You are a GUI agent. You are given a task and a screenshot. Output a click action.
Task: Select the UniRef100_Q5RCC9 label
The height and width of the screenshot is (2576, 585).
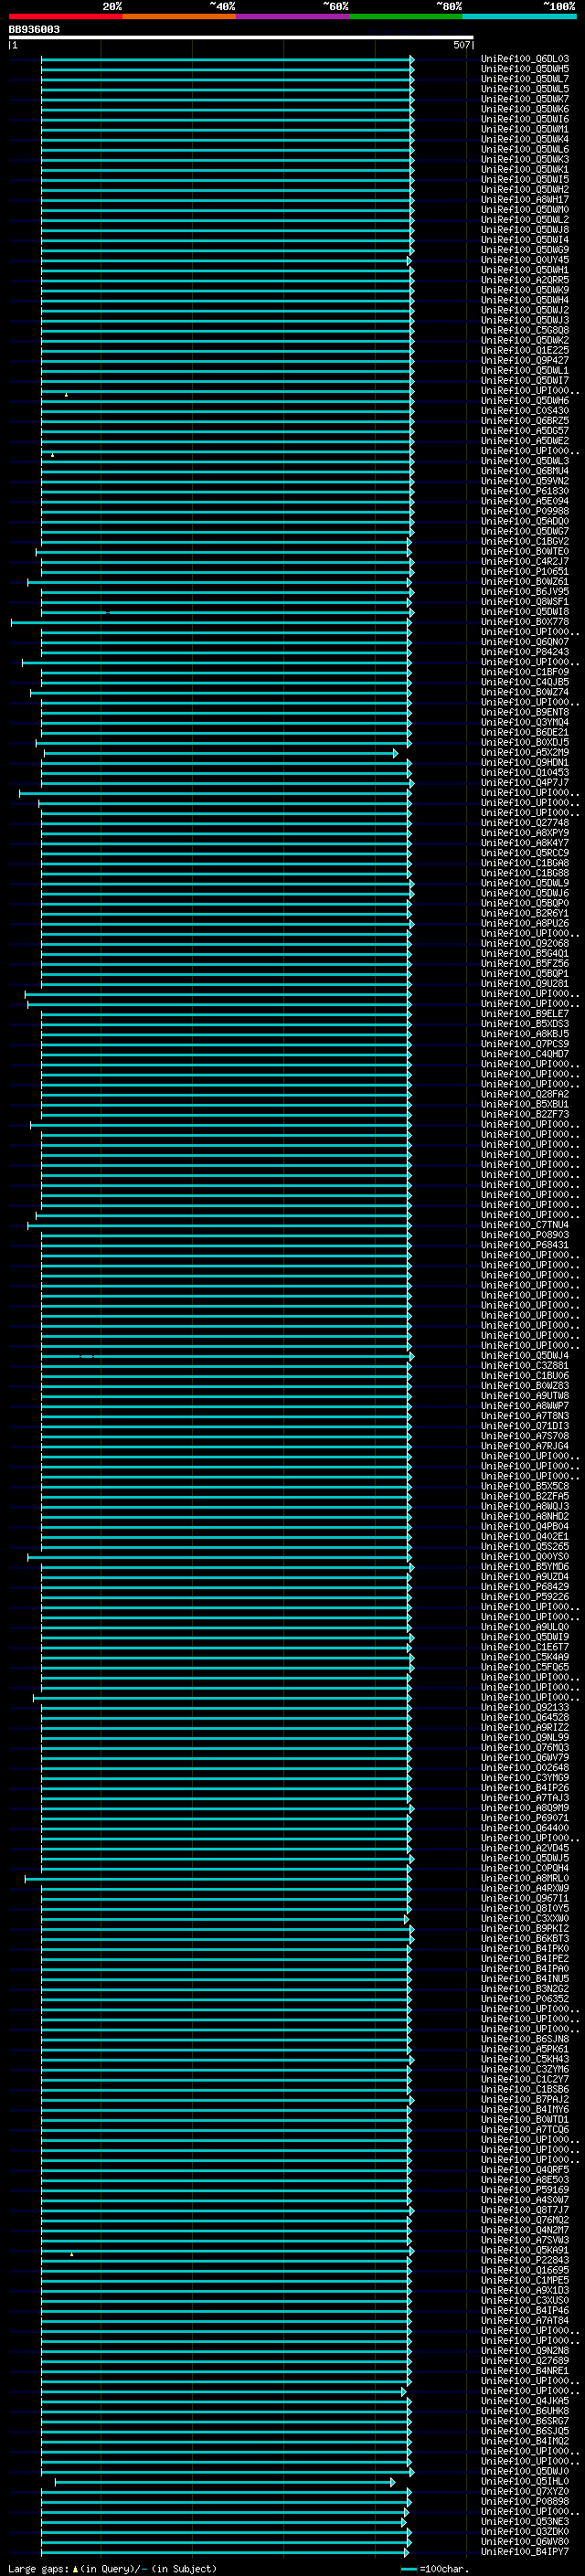coord(524,853)
